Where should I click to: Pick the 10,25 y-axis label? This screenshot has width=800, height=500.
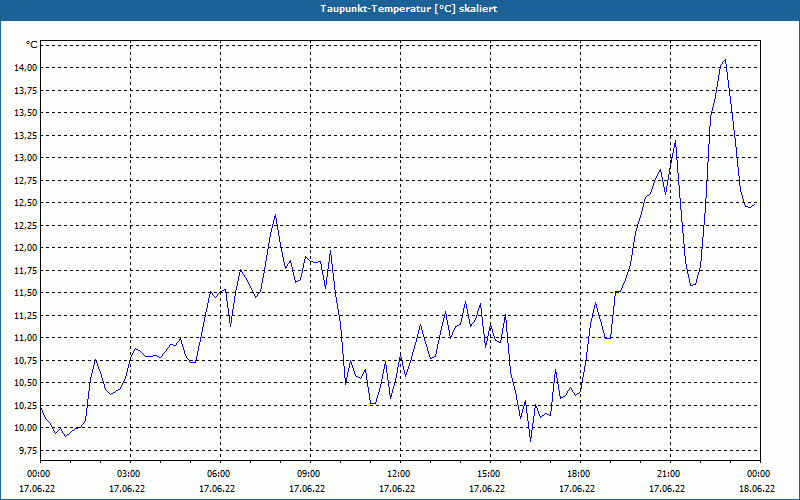point(26,405)
